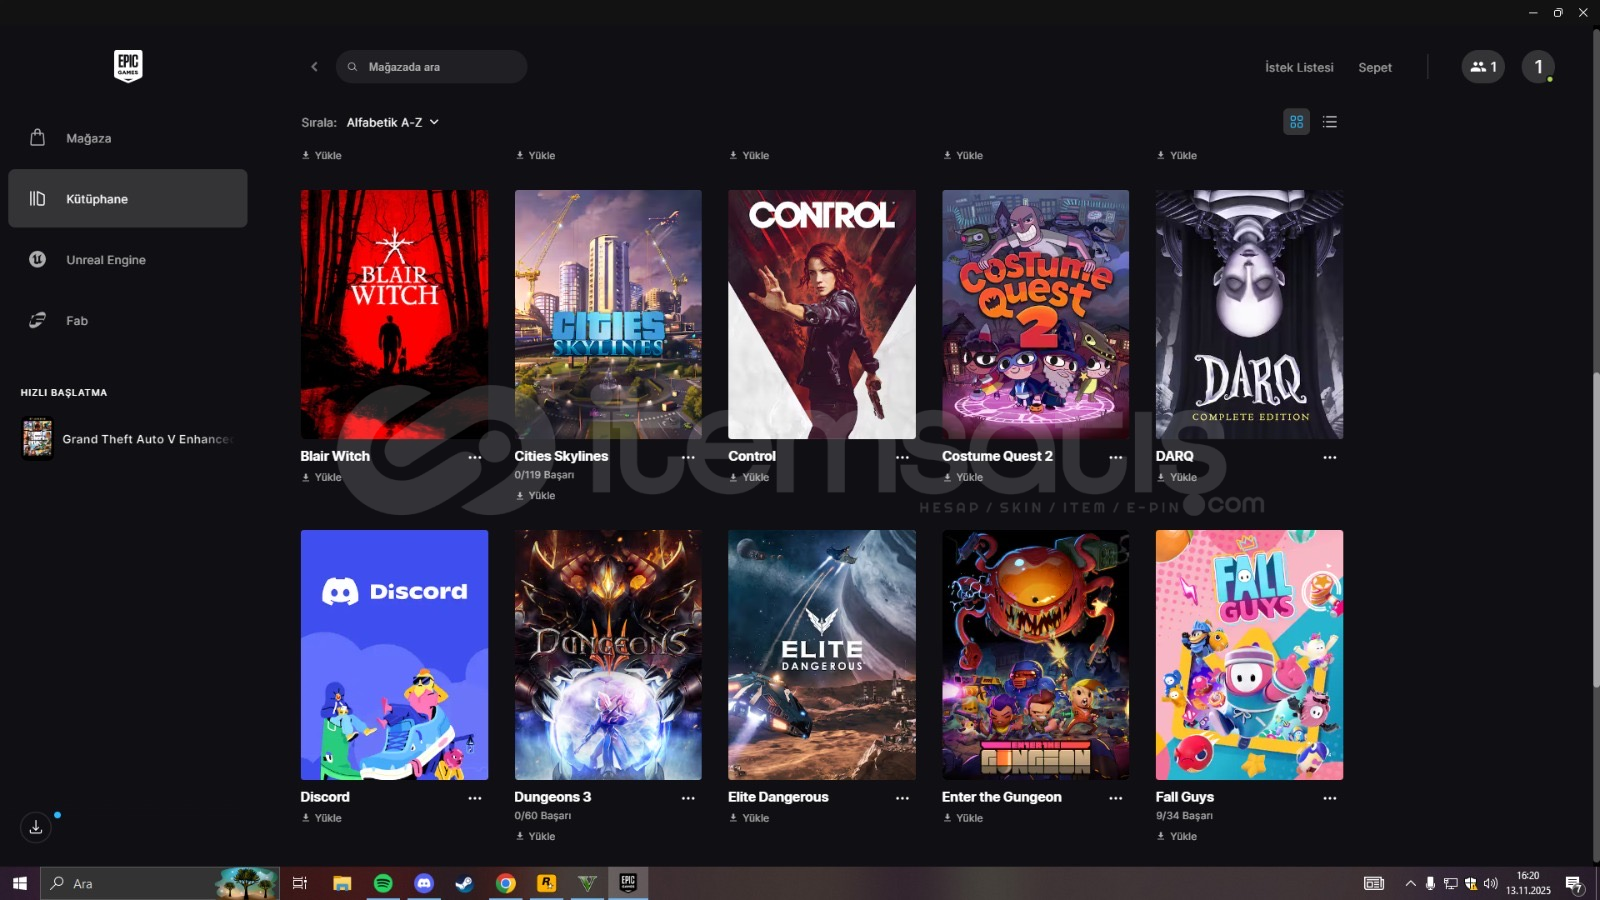Click Yükle under Dungeons 3
This screenshot has width=1600, height=900.
pos(535,836)
